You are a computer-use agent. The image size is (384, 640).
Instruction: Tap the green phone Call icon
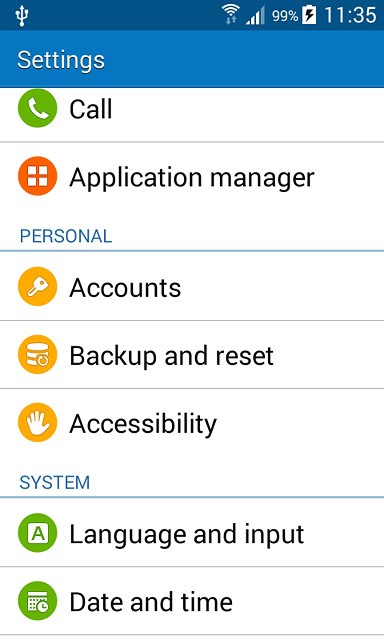point(38,109)
